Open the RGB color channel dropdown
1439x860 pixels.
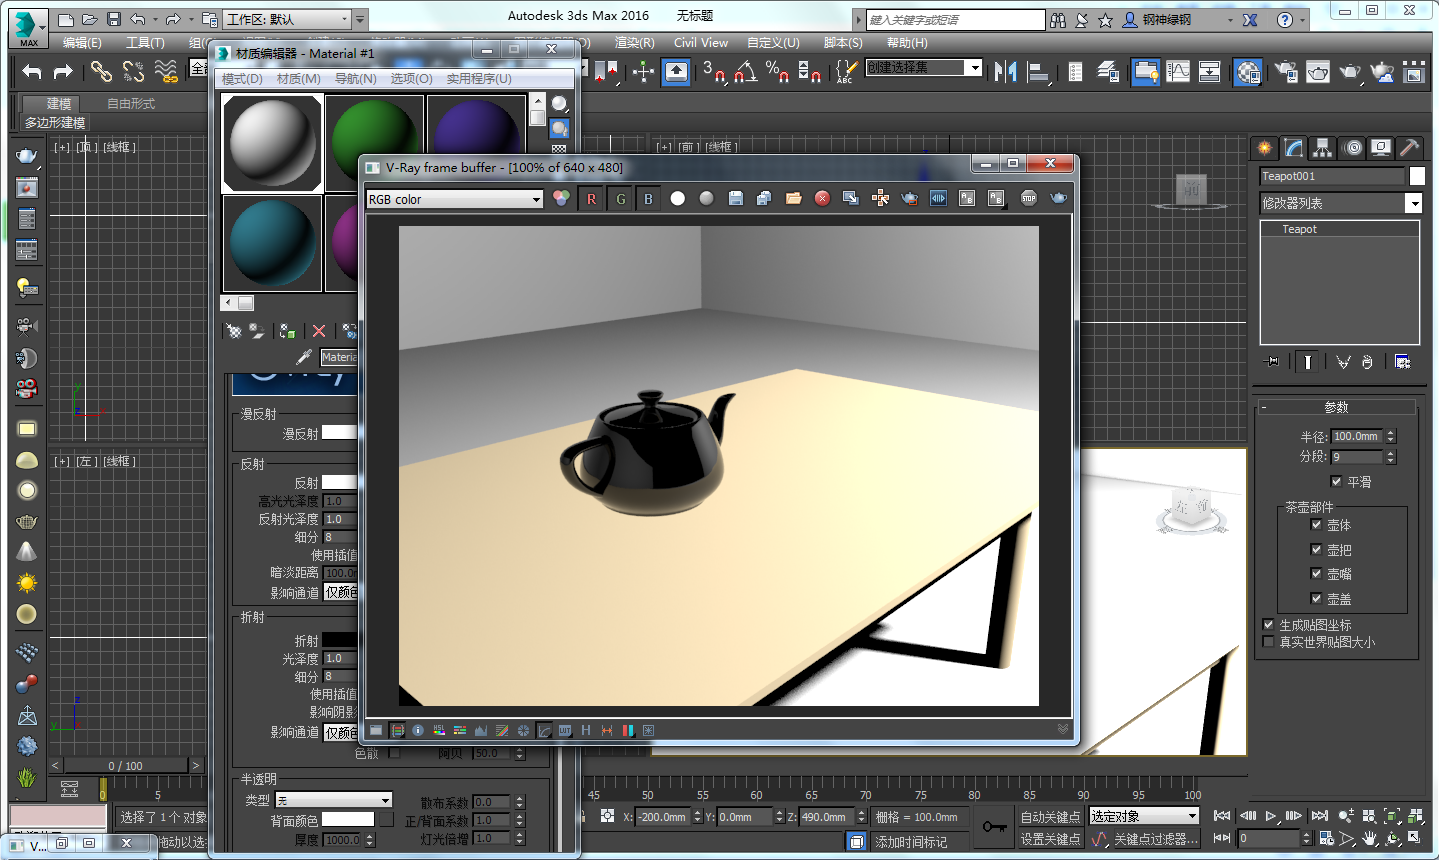pyautogui.click(x=536, y=199)
